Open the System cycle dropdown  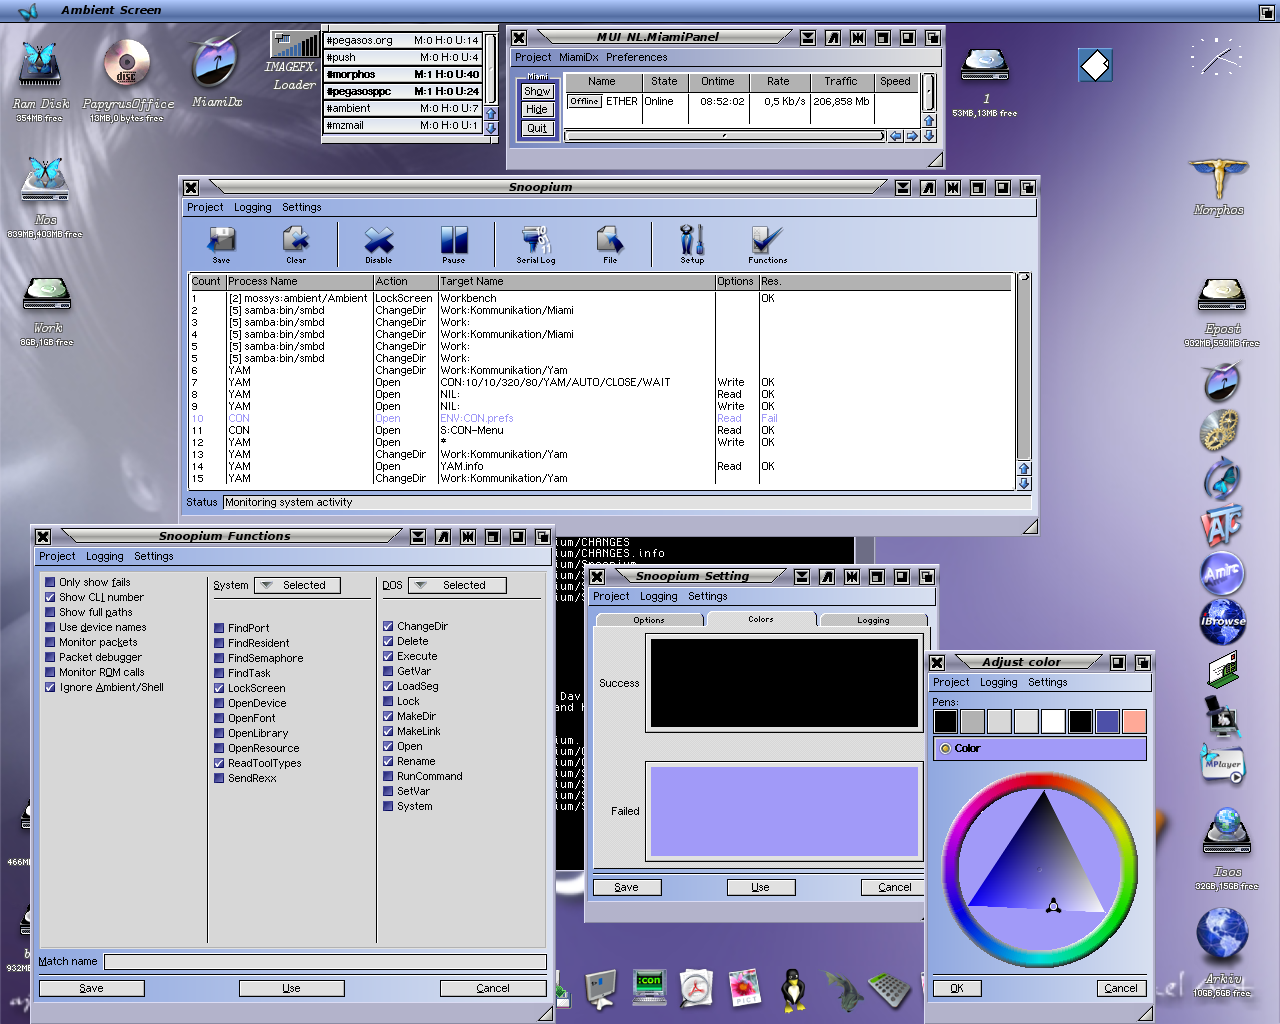[x=297, y=585]
